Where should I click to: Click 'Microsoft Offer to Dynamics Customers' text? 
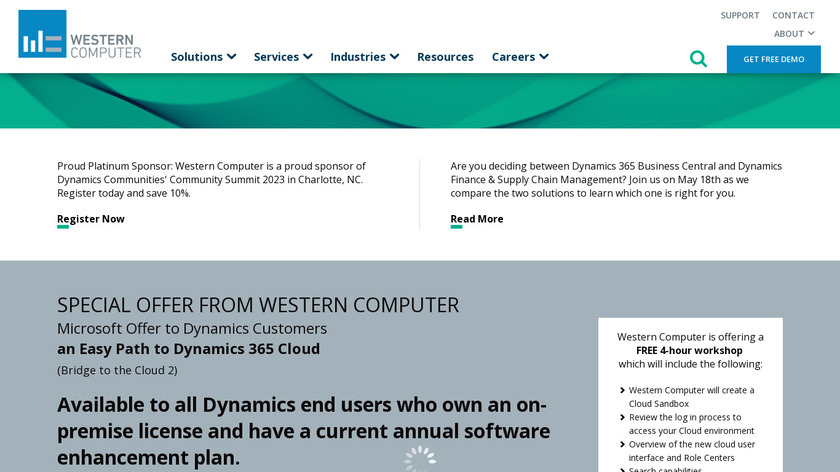tap(192, 328)
